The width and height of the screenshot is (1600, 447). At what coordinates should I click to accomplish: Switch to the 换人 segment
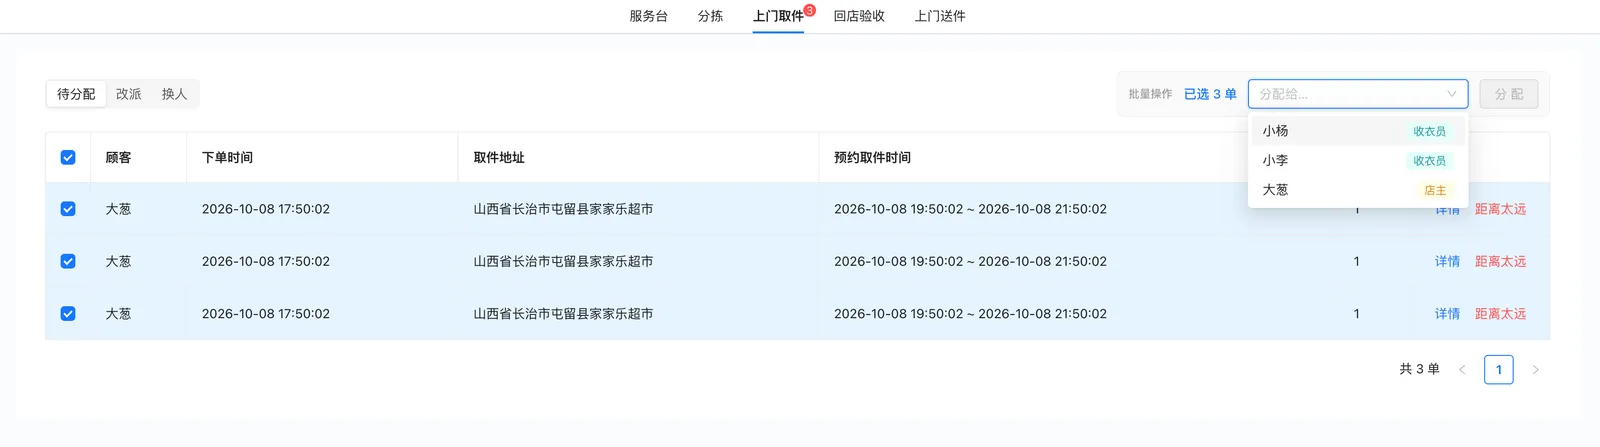tap(174, 94)
